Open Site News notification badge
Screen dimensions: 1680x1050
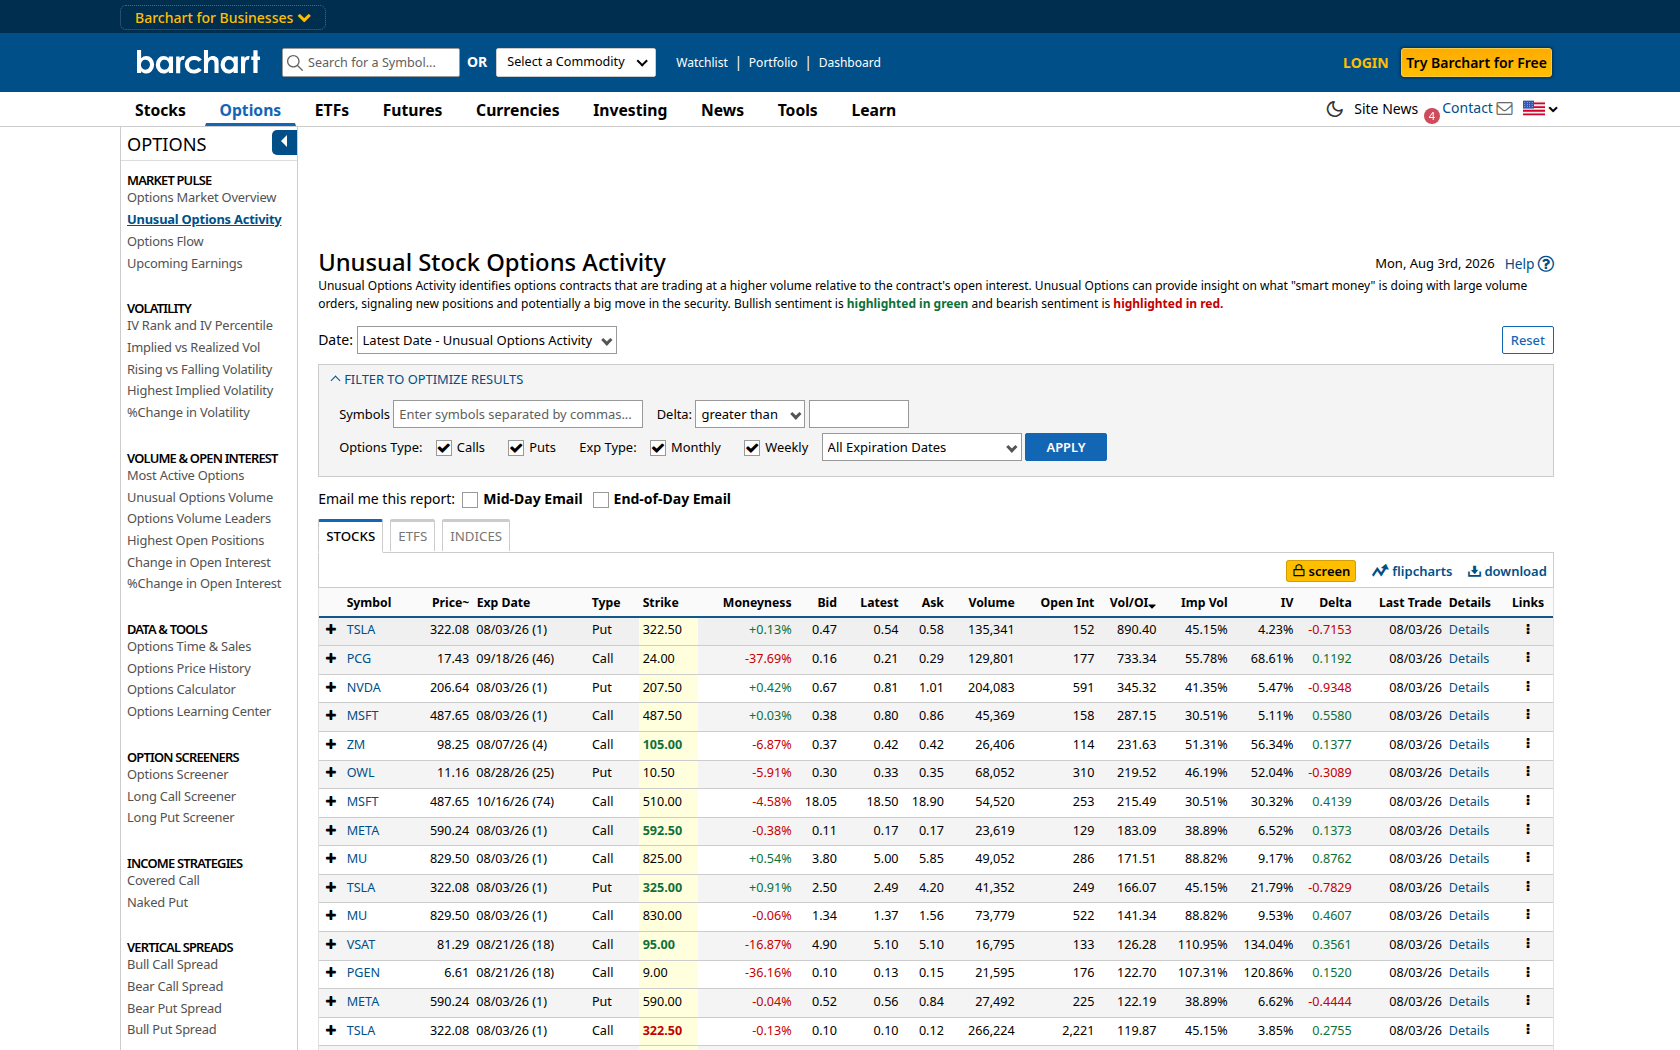(1432, 116)
